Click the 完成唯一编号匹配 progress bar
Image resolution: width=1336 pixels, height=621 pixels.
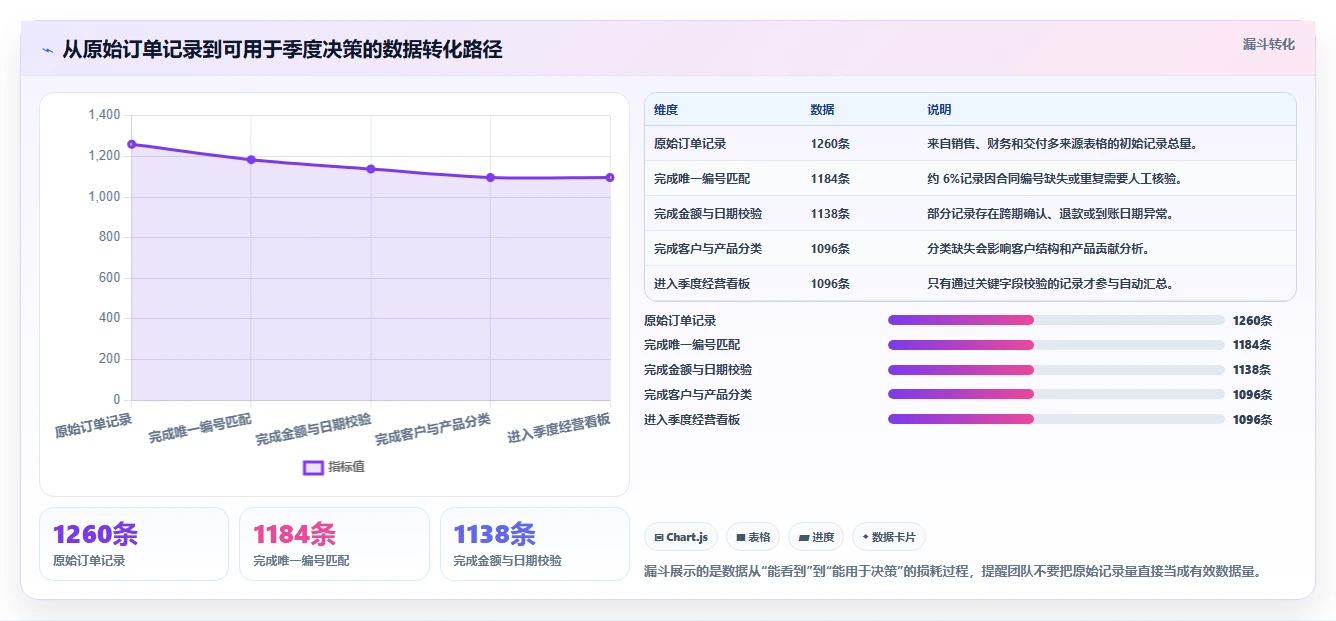1056,345
